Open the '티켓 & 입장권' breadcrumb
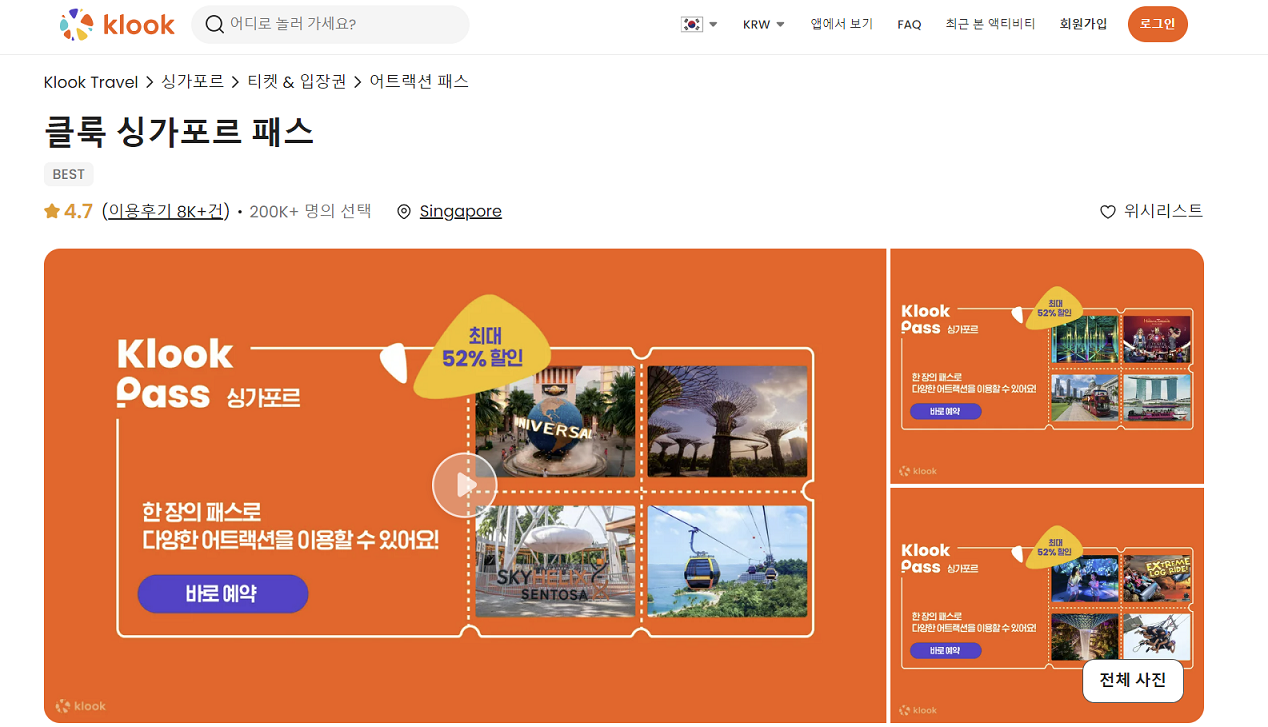 click(x=297, y=82)
